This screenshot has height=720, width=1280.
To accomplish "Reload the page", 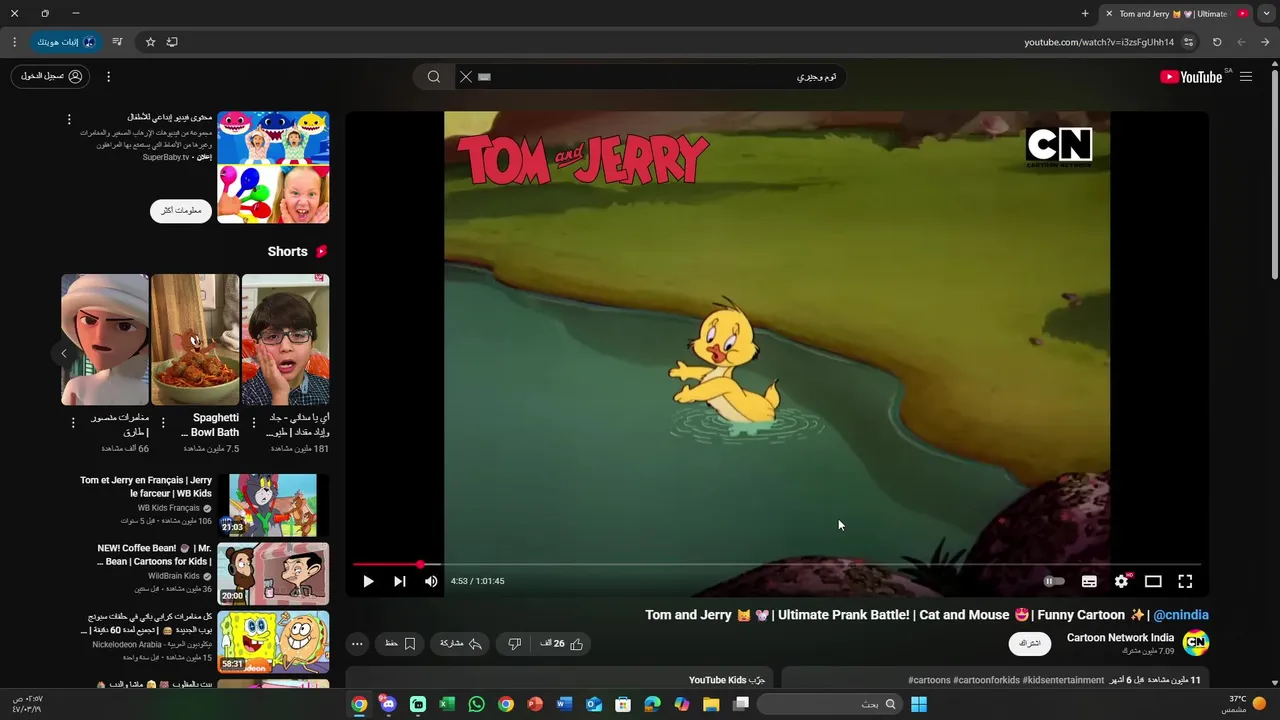I will pyautogui.click(x=1217, y=42).
